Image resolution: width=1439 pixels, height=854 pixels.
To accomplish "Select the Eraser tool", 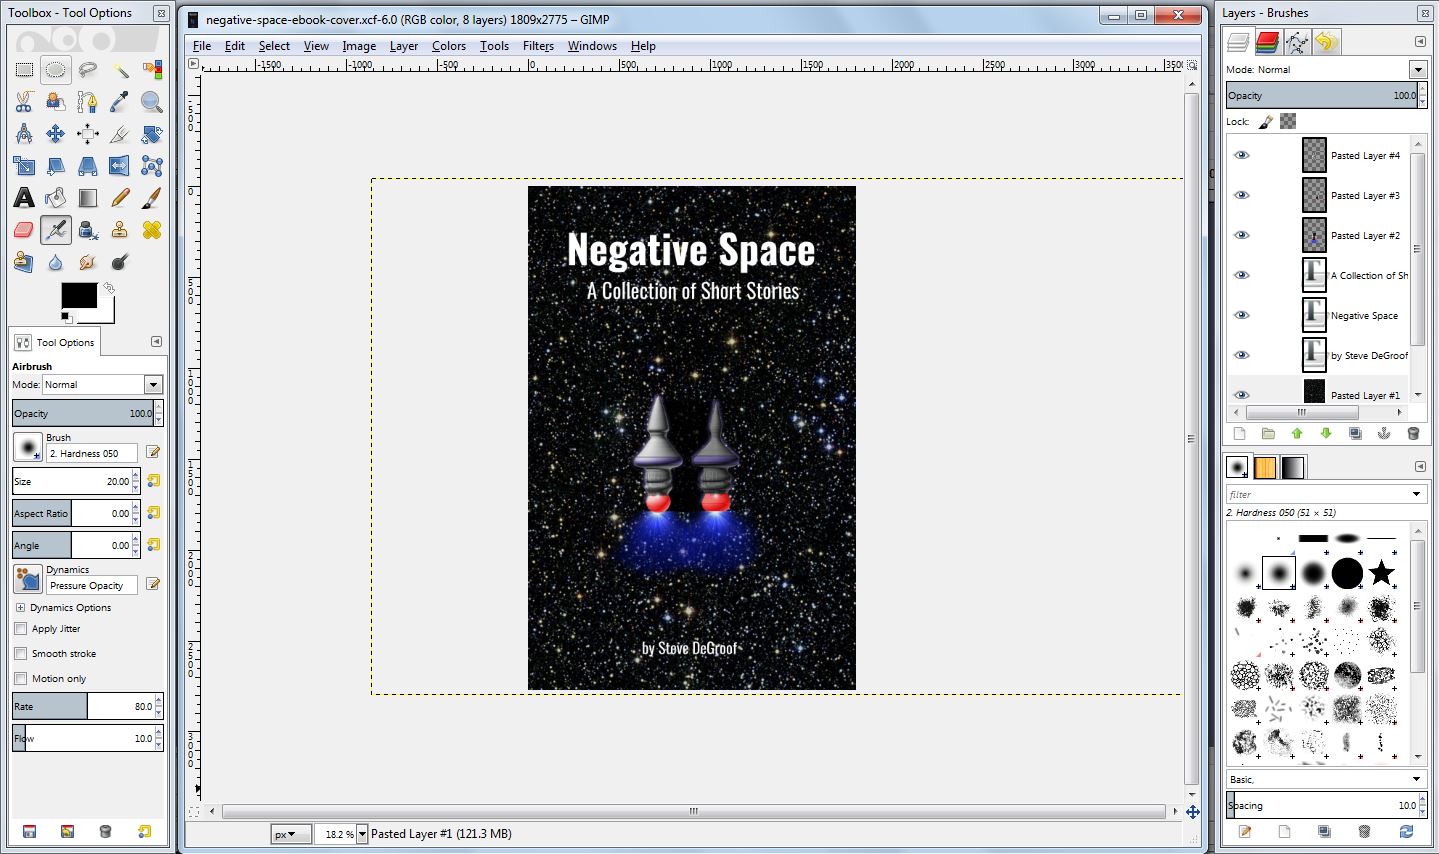I will coord(24,230).
